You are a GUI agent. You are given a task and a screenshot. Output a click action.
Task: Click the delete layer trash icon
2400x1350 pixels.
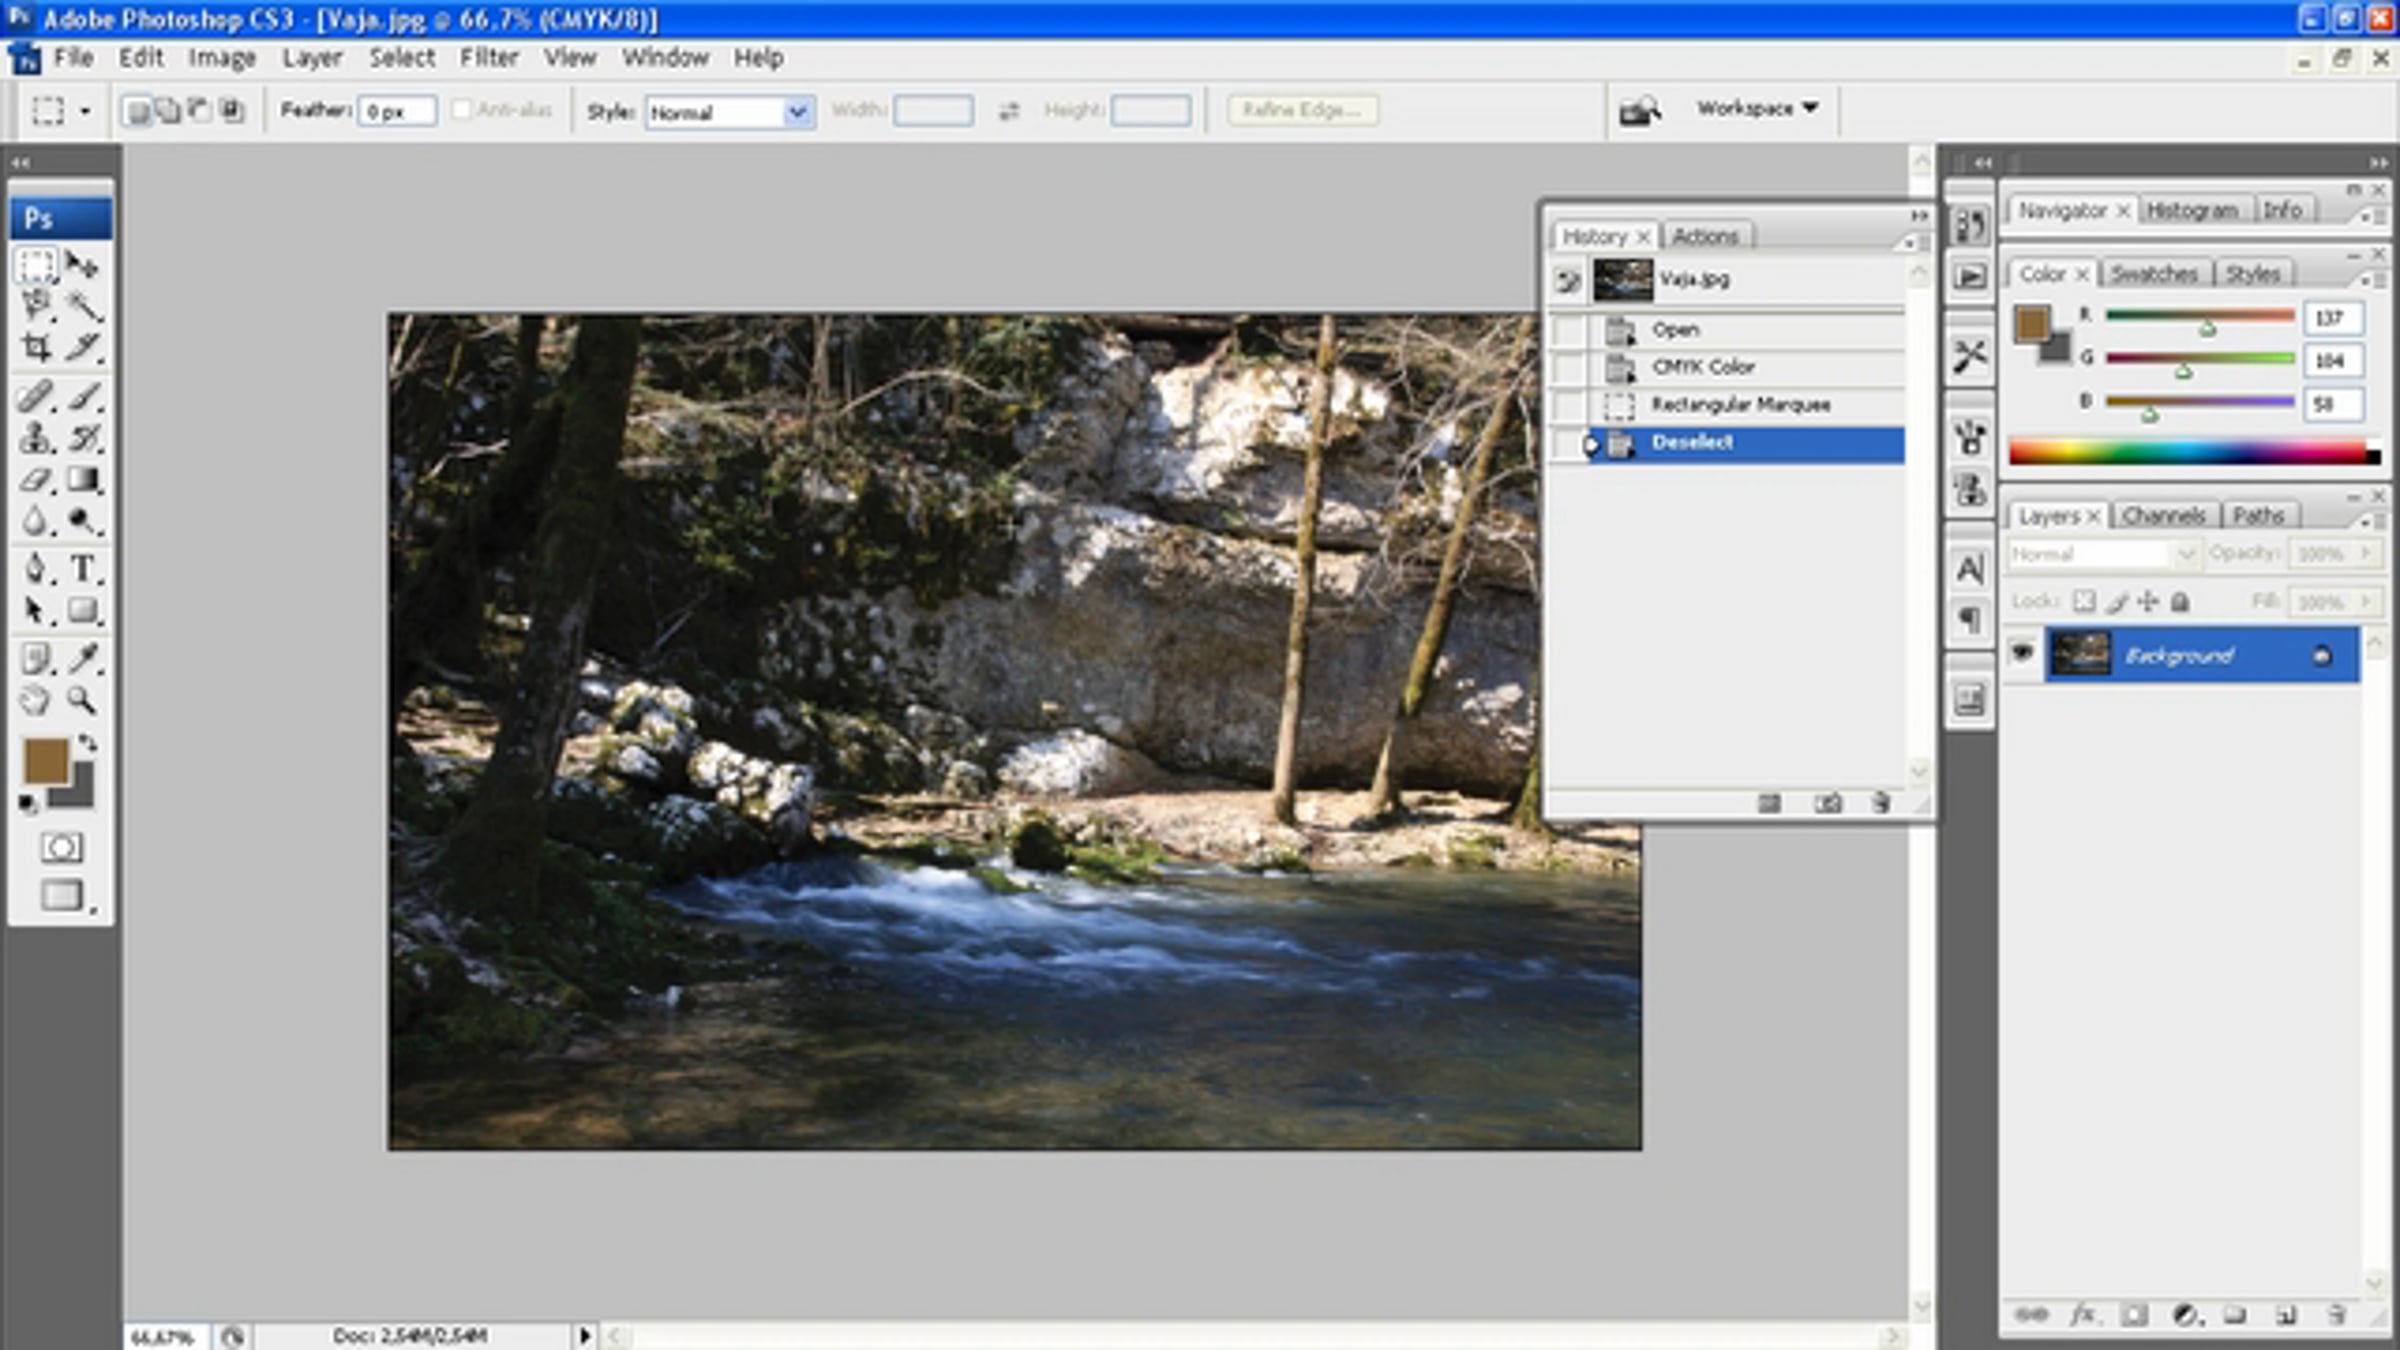point(2337,1314)
